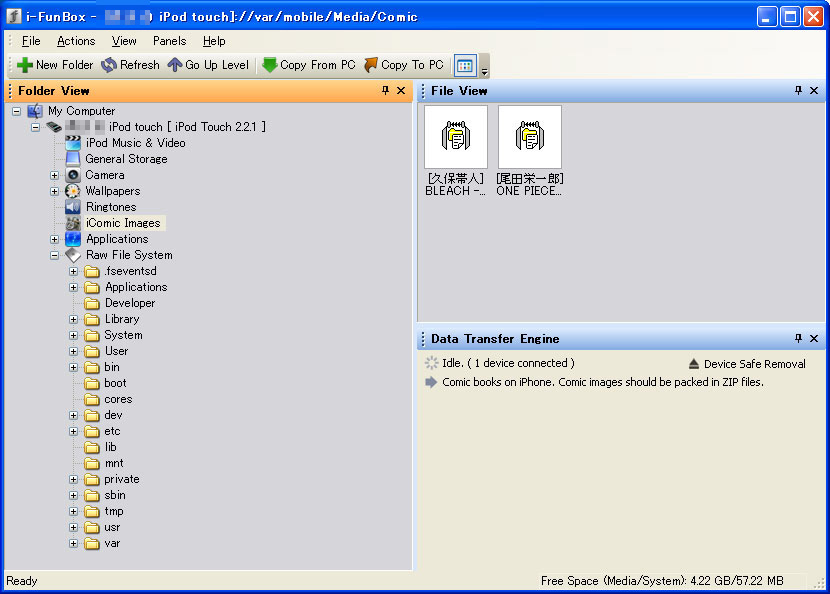The height and width of the screenshot is (594, 830).
Task: Click the Free Space status bar text
Action: click(662, 581)
